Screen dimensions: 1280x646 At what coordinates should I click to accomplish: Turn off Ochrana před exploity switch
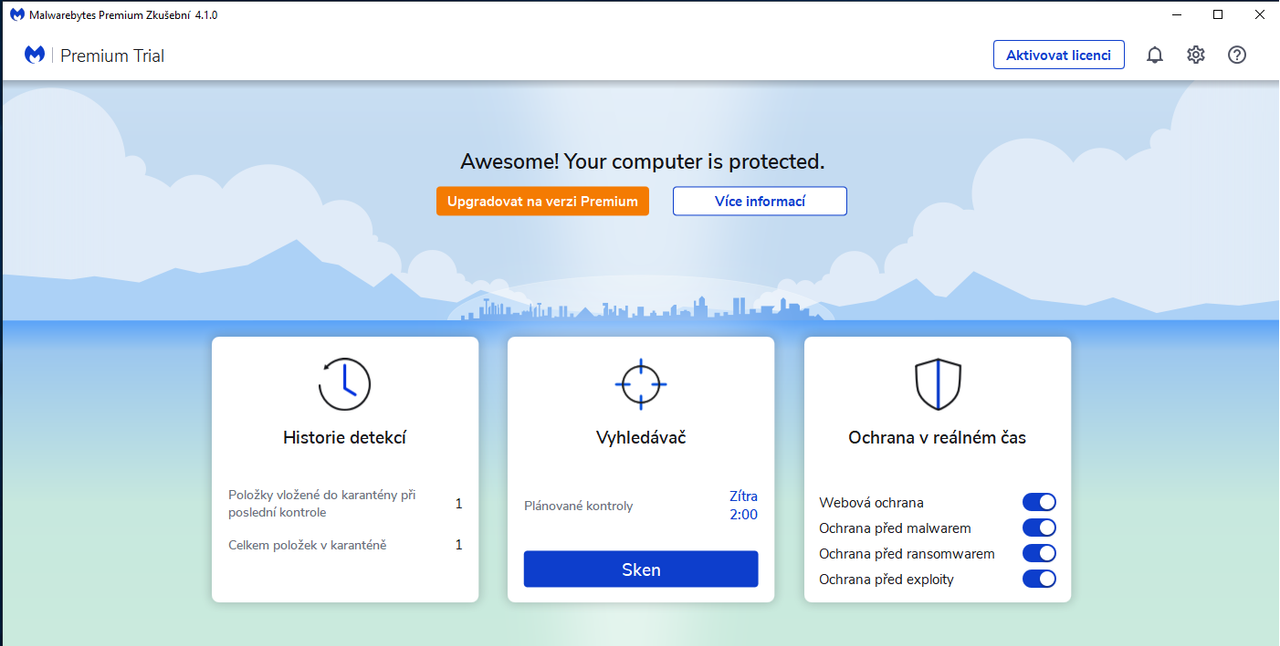pyautogui.click(x=1039, y=579)
